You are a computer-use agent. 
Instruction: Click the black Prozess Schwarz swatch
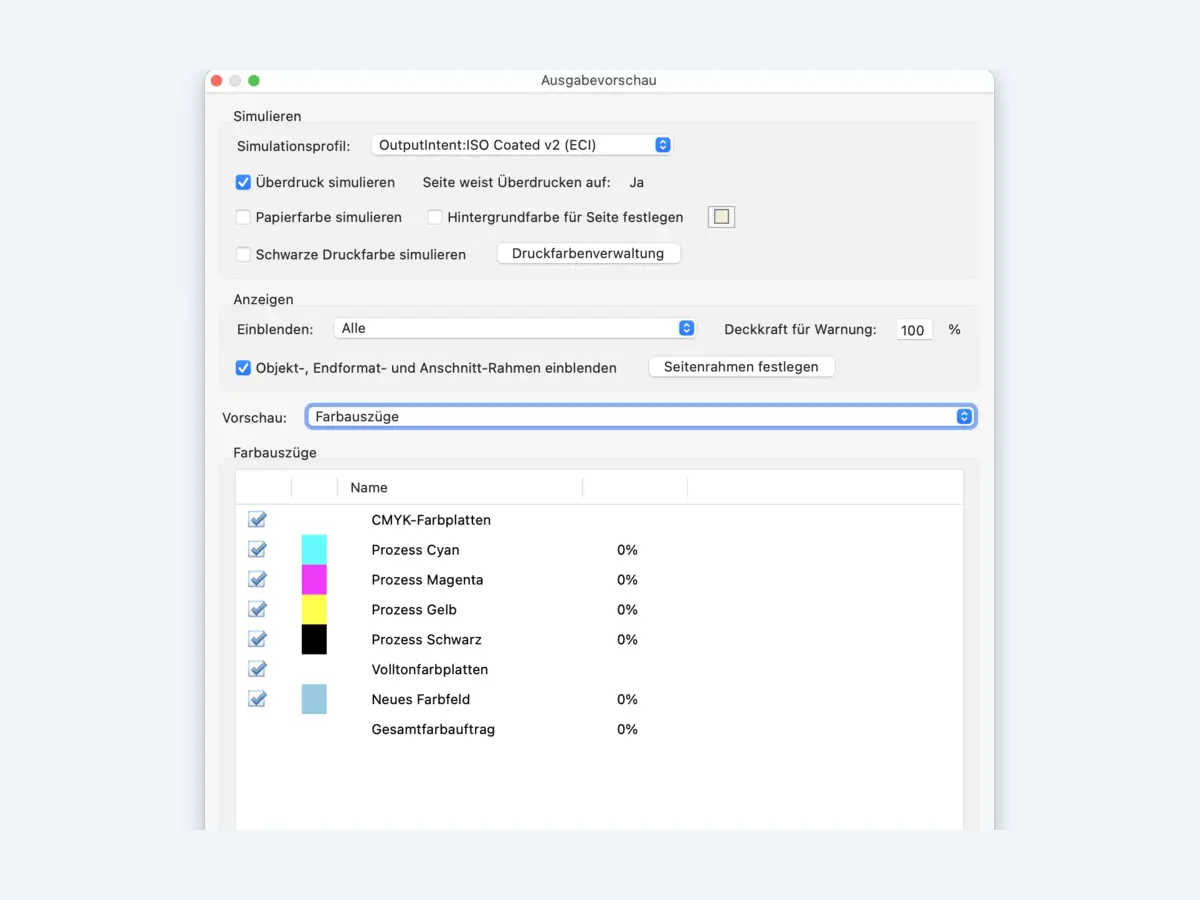[314, 640]
